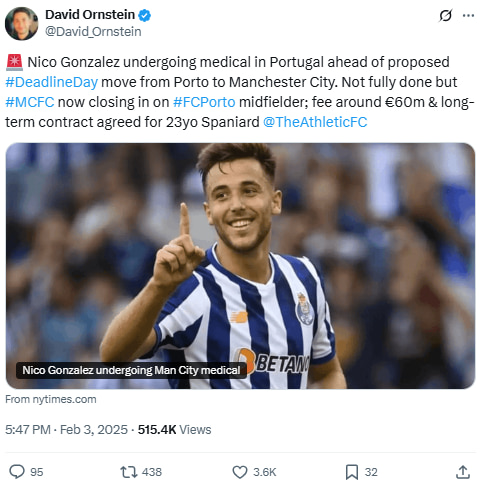This screenshot has width=483, height=485.
Task: Click the share upload icon
Action: tap(463, 472)
